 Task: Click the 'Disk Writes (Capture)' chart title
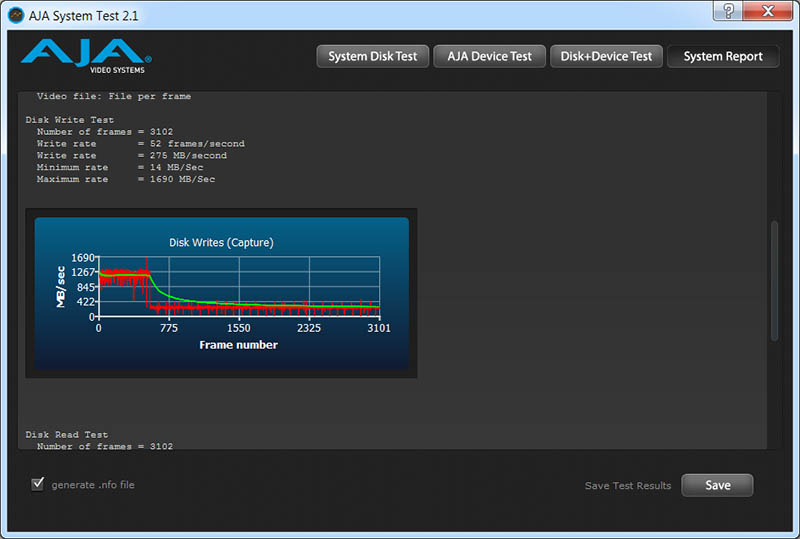click(221, 242)
